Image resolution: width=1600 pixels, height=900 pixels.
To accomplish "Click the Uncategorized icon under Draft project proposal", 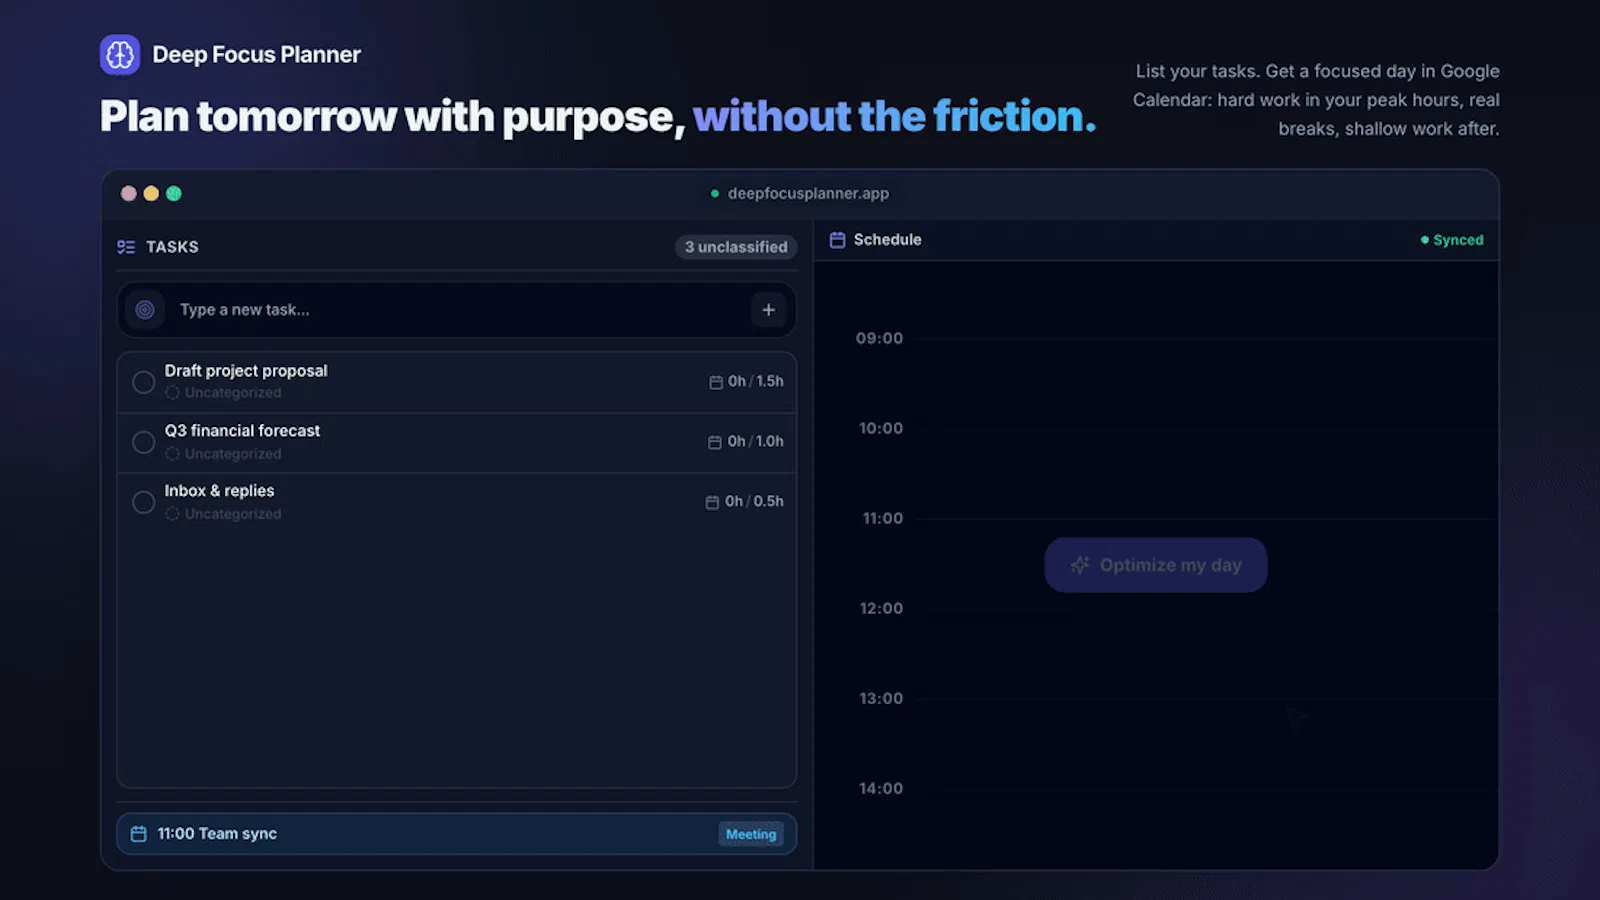I will 173,393.
